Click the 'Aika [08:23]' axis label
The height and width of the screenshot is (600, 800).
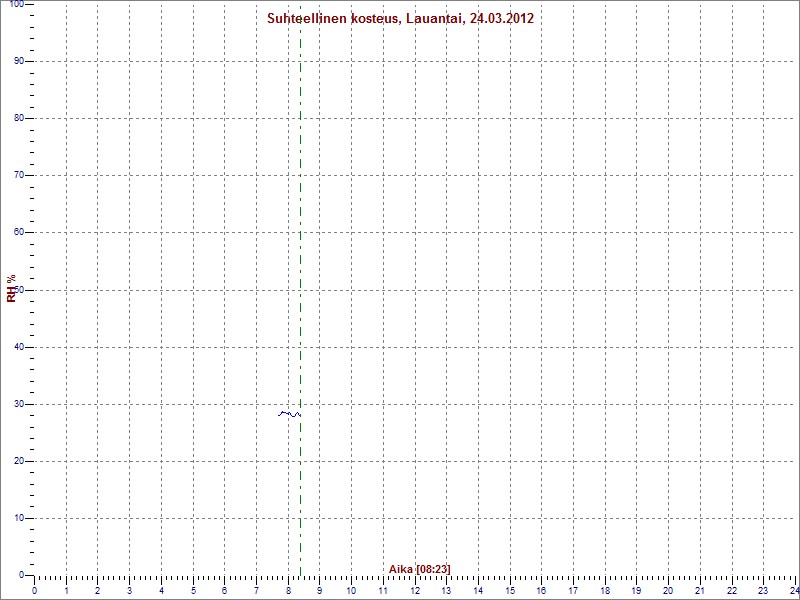pos(419,569)
